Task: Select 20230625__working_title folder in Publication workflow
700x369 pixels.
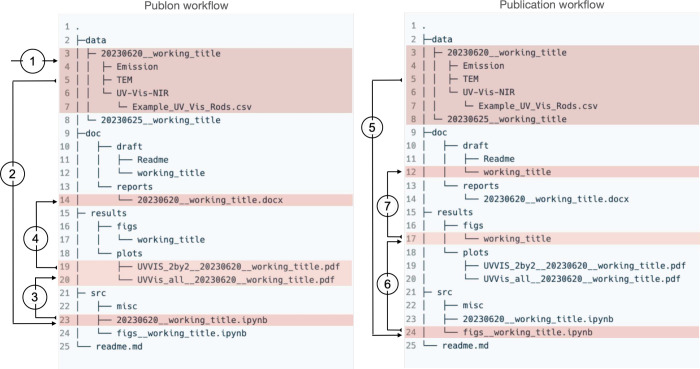Action: (507, 119)
